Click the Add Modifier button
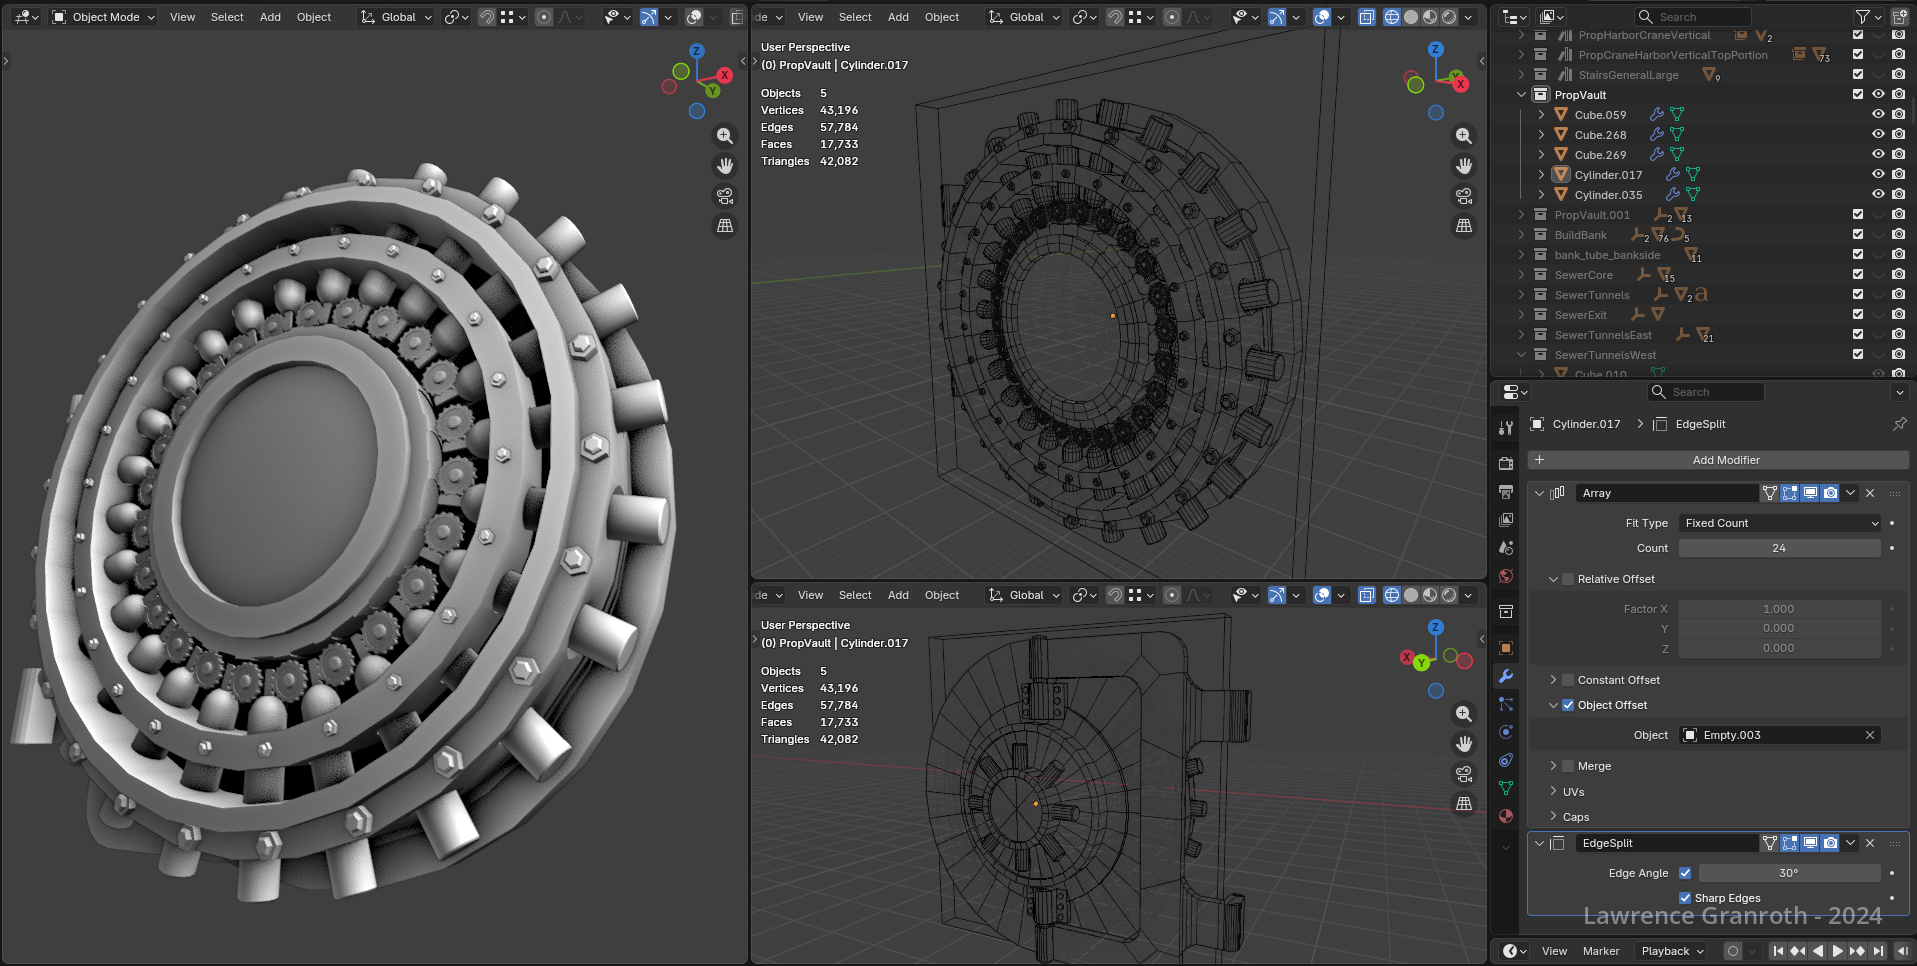Viewport: 1917px width, 966px height. (x=1725, y=460)
